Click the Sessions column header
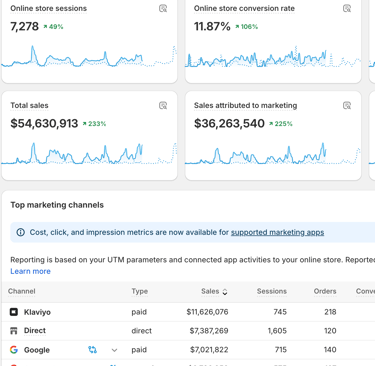 click(x=272, y=291)
